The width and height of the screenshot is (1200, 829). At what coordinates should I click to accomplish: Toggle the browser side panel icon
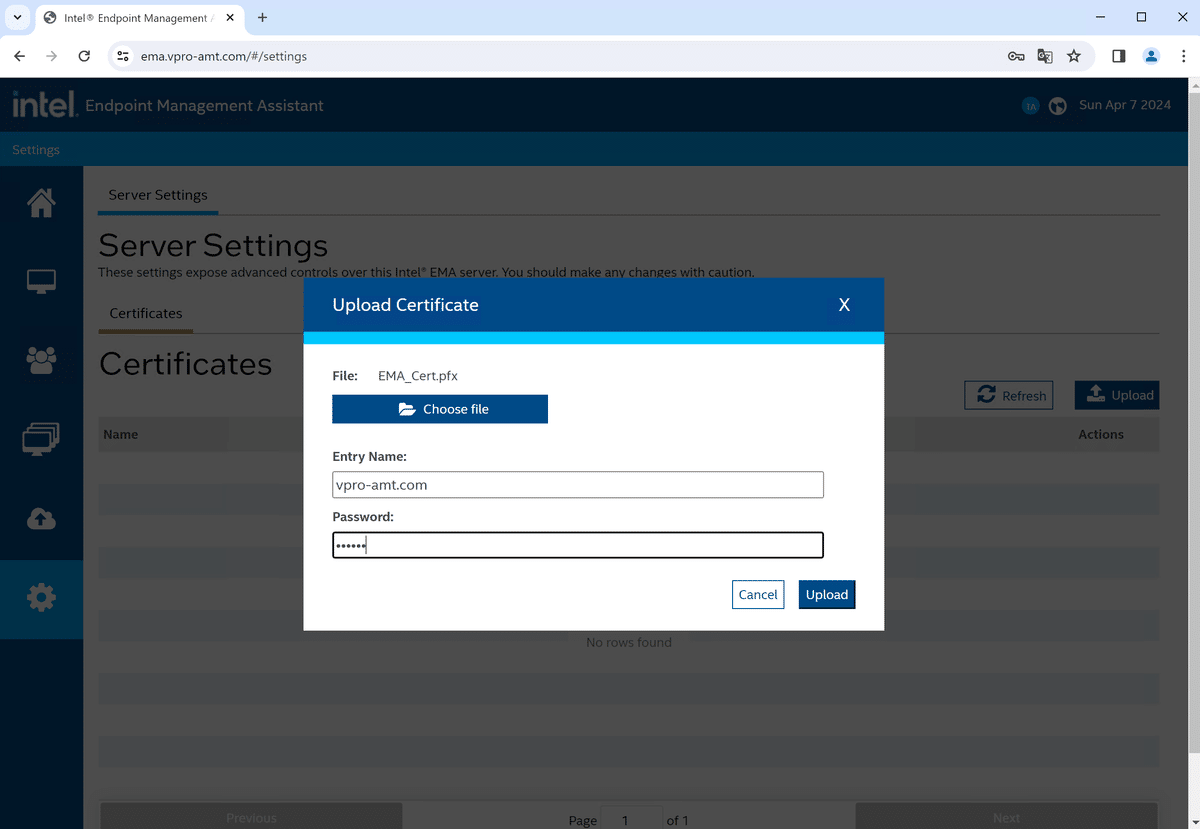1119,56
